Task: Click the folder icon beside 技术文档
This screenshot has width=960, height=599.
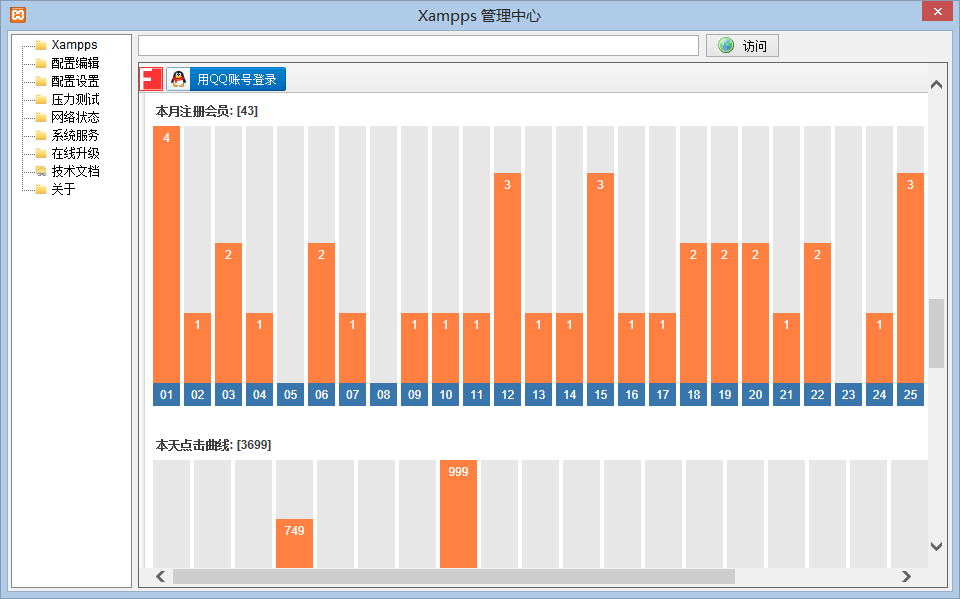Action: [x=41, y=171]
